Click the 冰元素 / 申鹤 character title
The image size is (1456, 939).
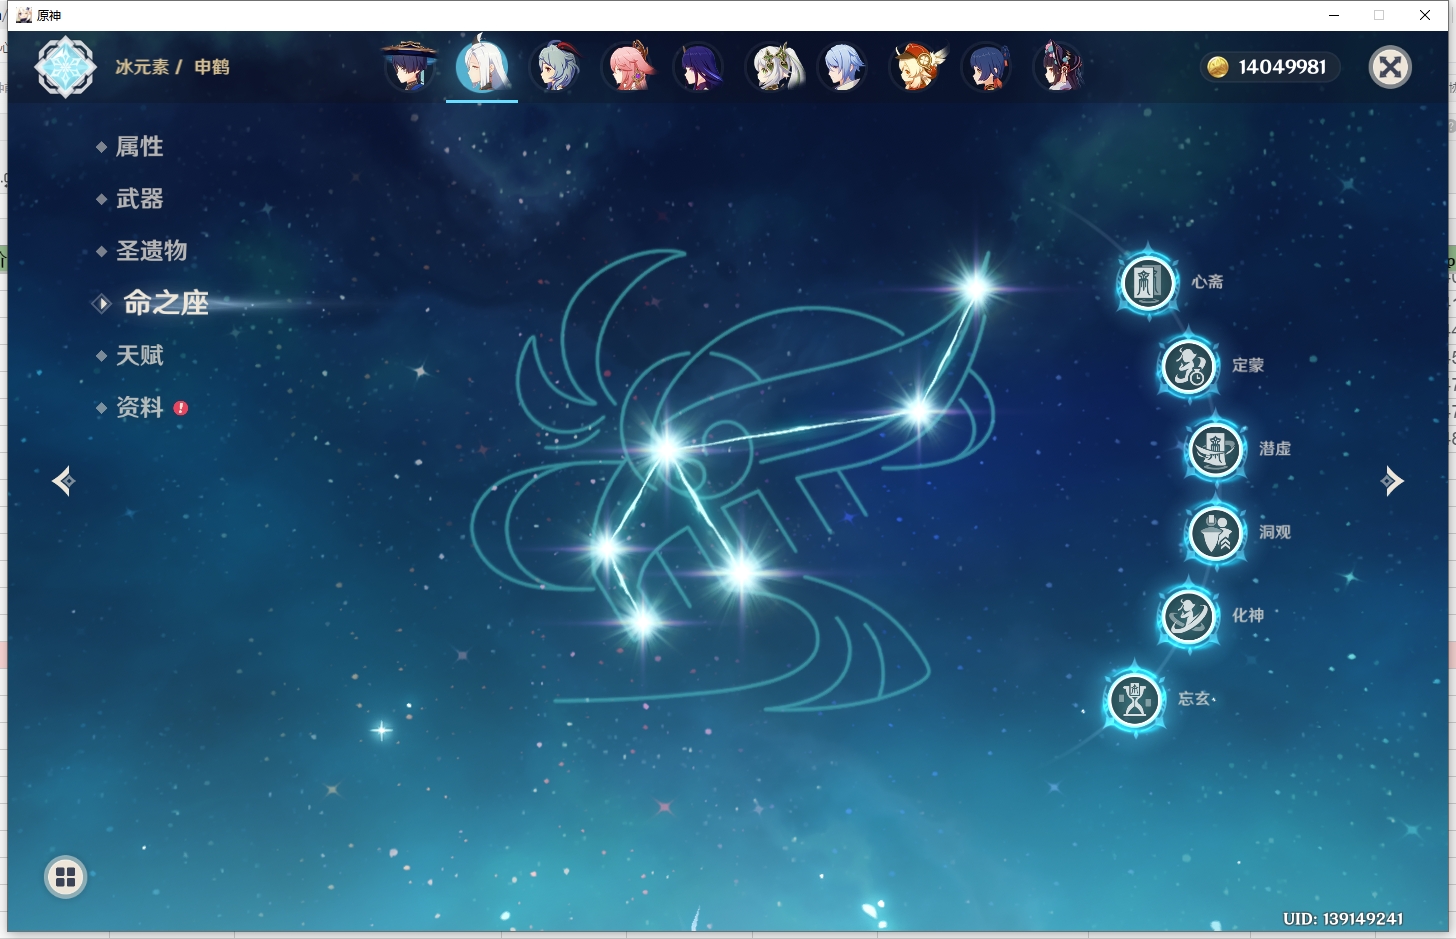pos(172,67)
